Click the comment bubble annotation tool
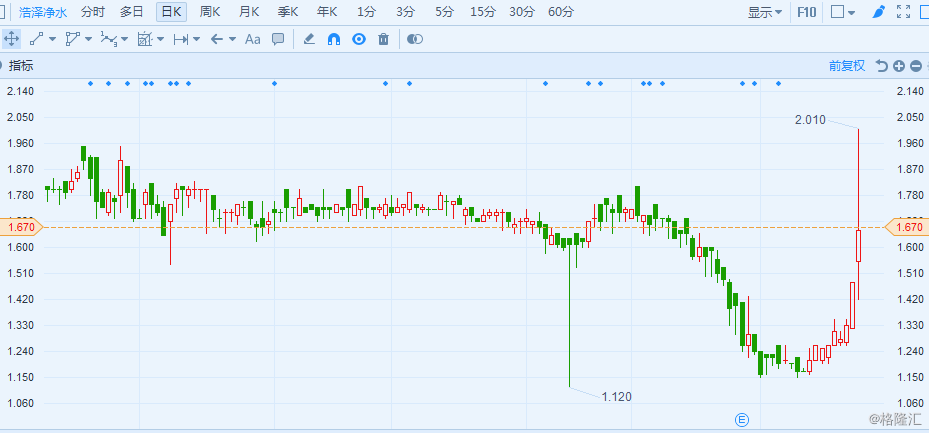 (278, 39)
